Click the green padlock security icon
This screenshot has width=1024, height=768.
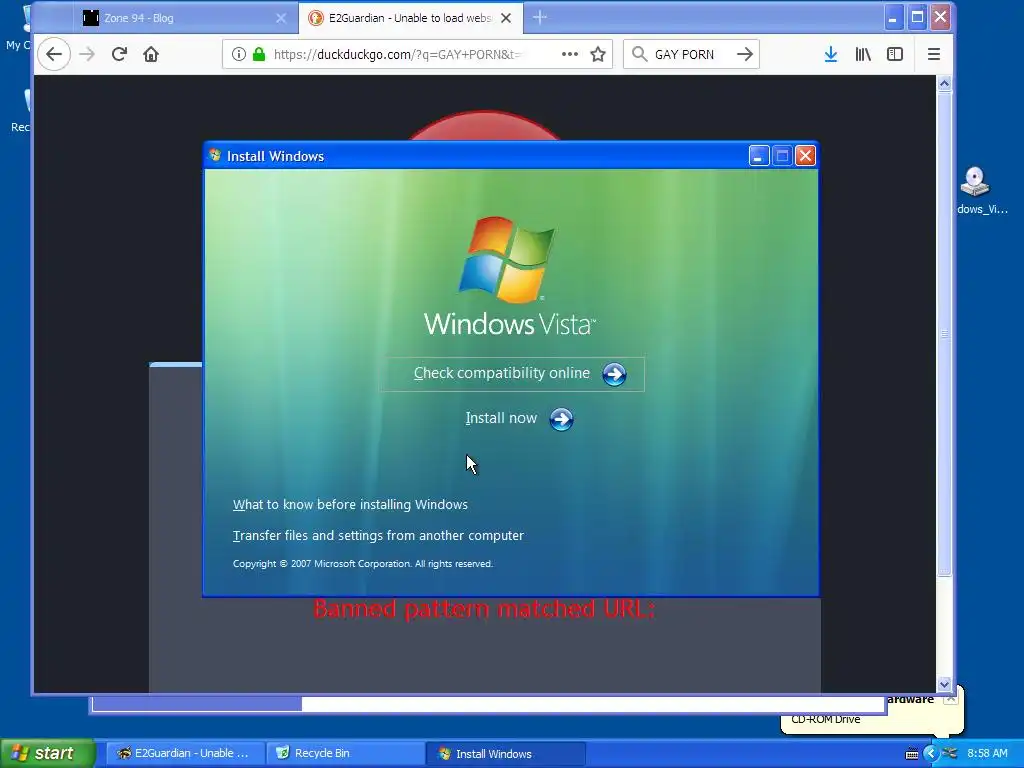click(x=259, y=54)
